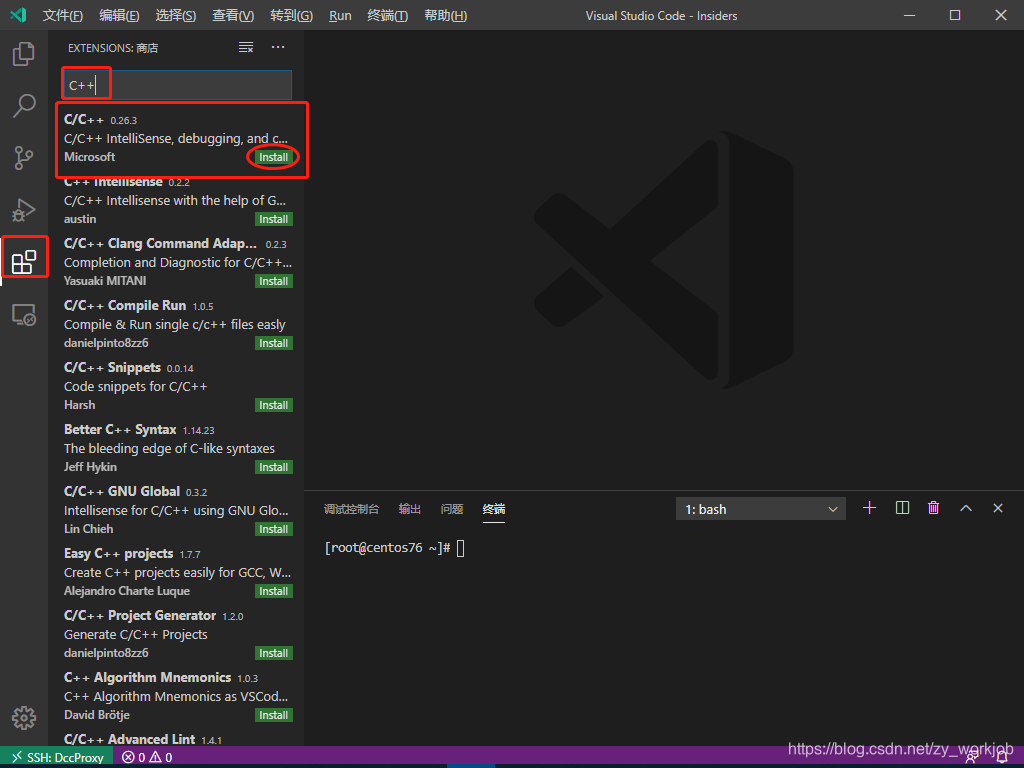Select C/C++ Clang Command Adapter title
1024x768 pixels.
click(160, 244)
